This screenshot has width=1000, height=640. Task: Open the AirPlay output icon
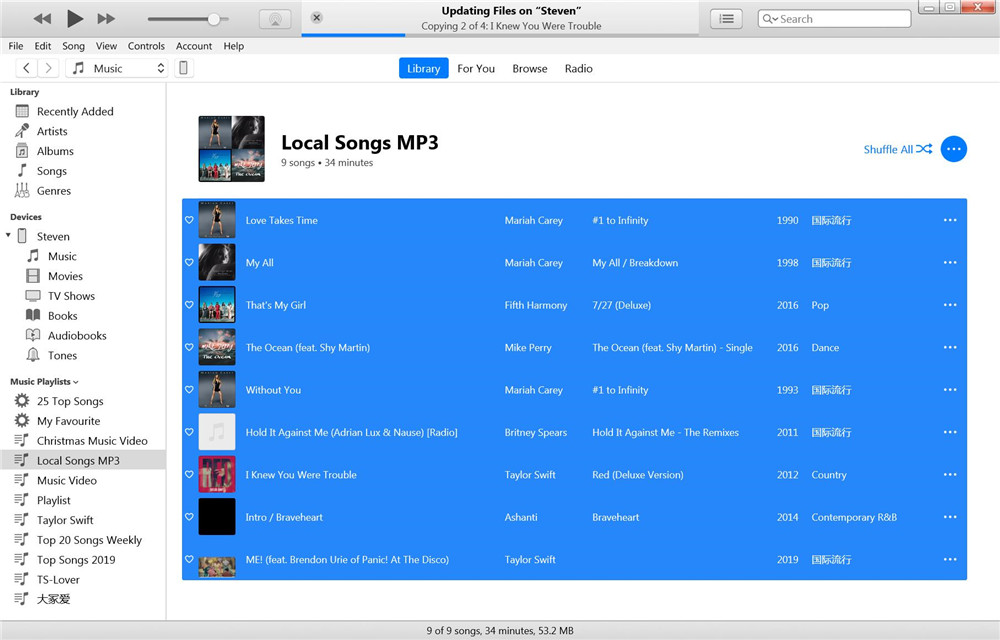(x=276, y=18)
